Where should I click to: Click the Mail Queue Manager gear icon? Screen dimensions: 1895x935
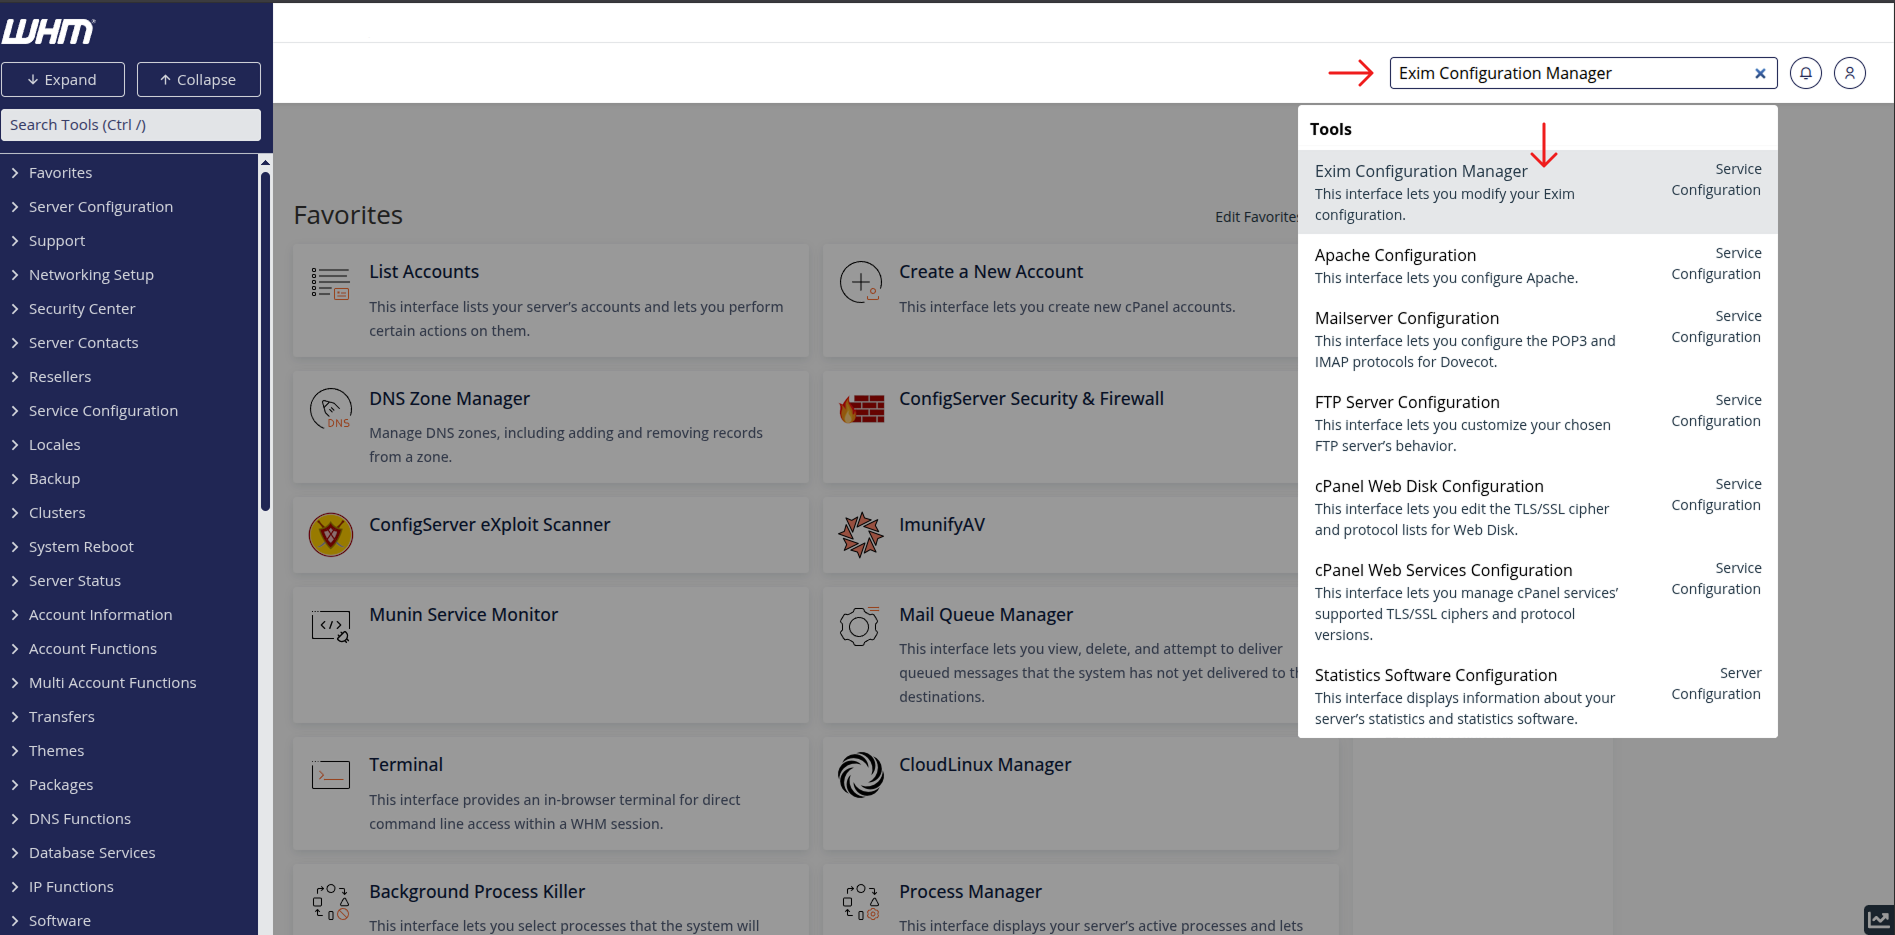[x=860, y=626]
